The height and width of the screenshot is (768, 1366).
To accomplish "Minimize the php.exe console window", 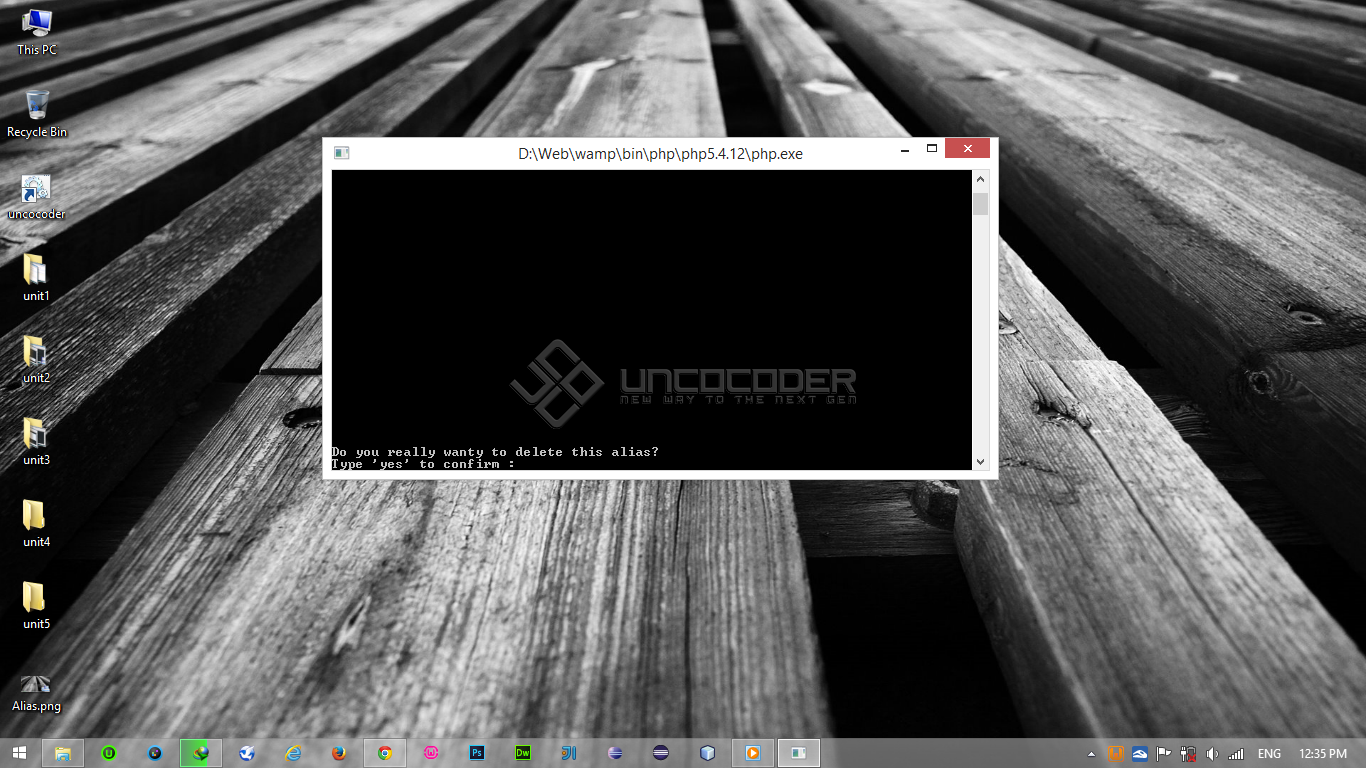I will 904,149.
